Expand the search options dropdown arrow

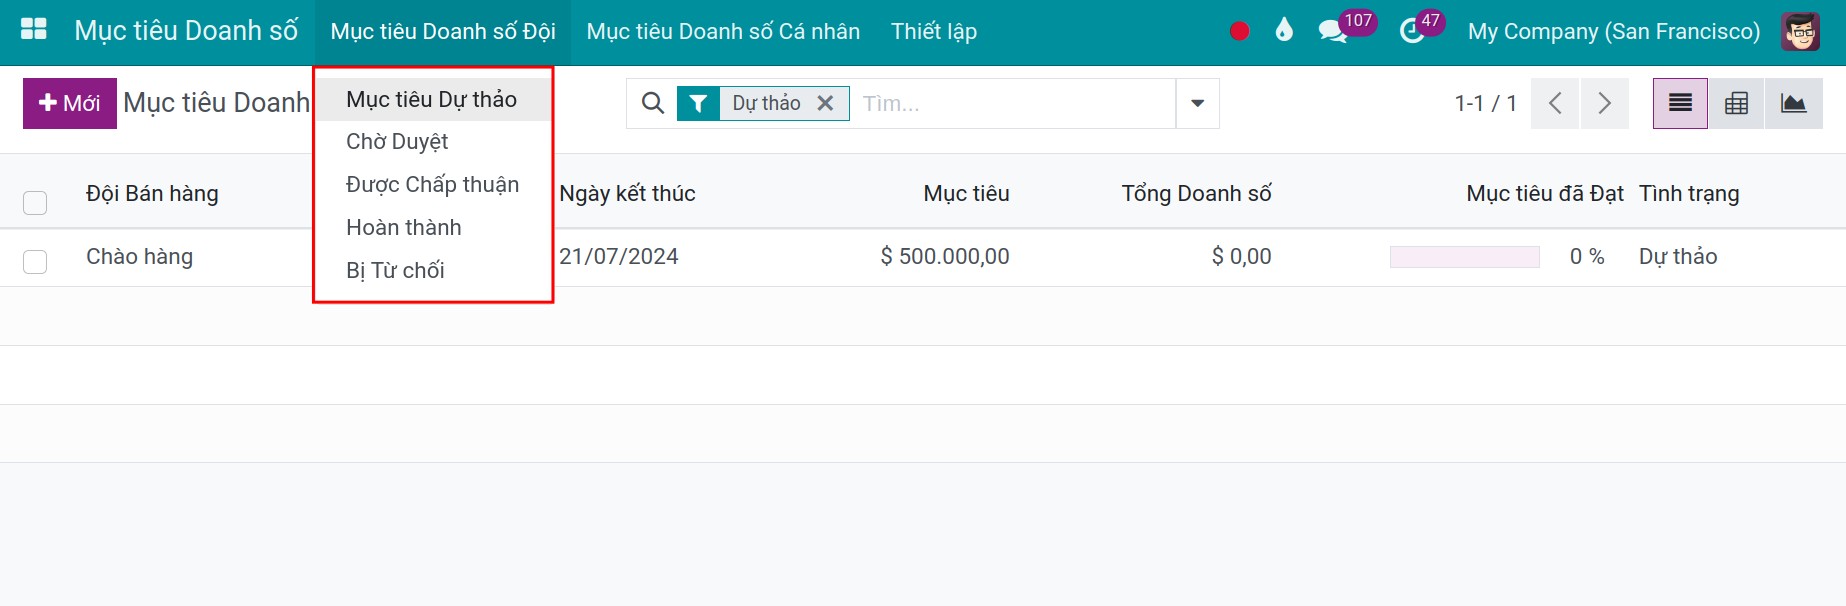click(x=1197, y=103)
